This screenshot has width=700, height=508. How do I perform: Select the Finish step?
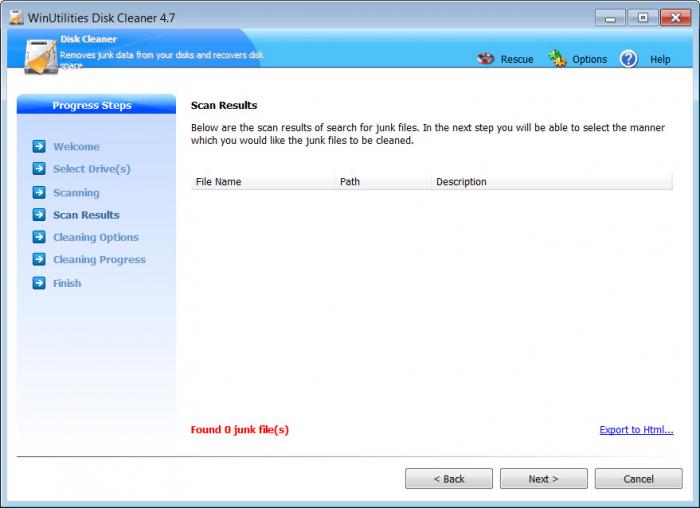point(67,283)
